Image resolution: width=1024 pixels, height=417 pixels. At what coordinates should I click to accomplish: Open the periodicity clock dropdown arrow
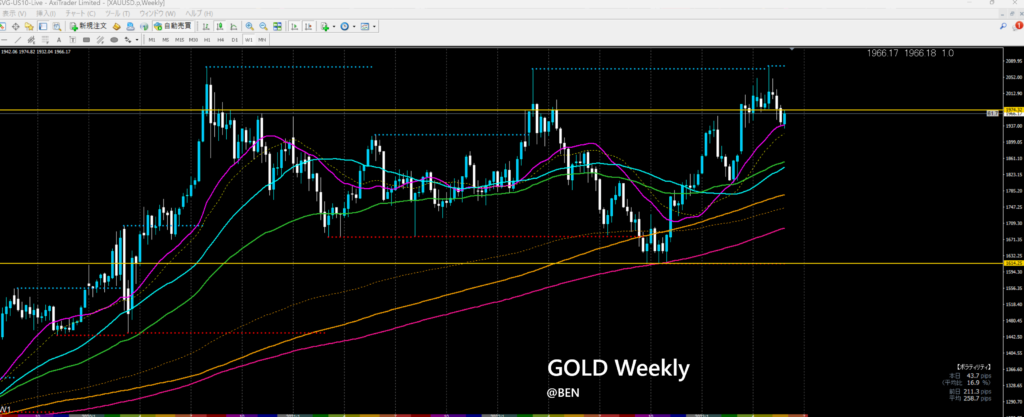click(353, 26)
